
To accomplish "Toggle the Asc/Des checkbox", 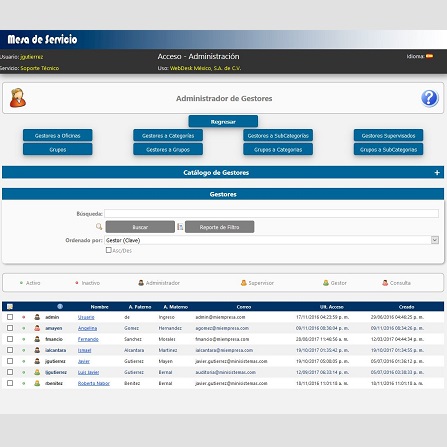I will coord(108,250).
